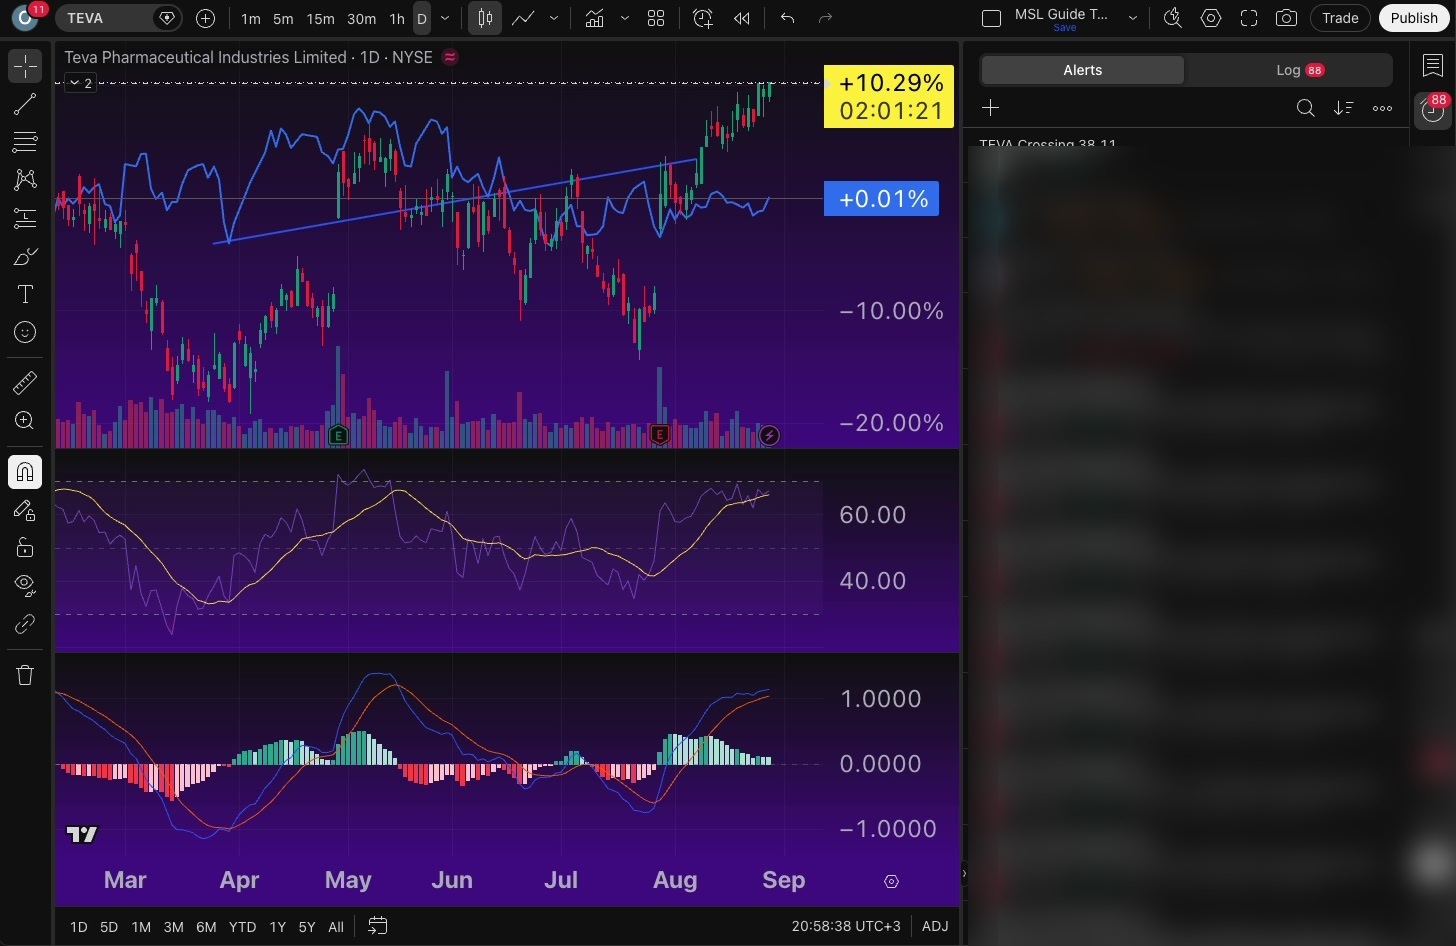Redo the last chart action
The image size is (1456, 946).
pyautogui.click(x=825, y=18)
